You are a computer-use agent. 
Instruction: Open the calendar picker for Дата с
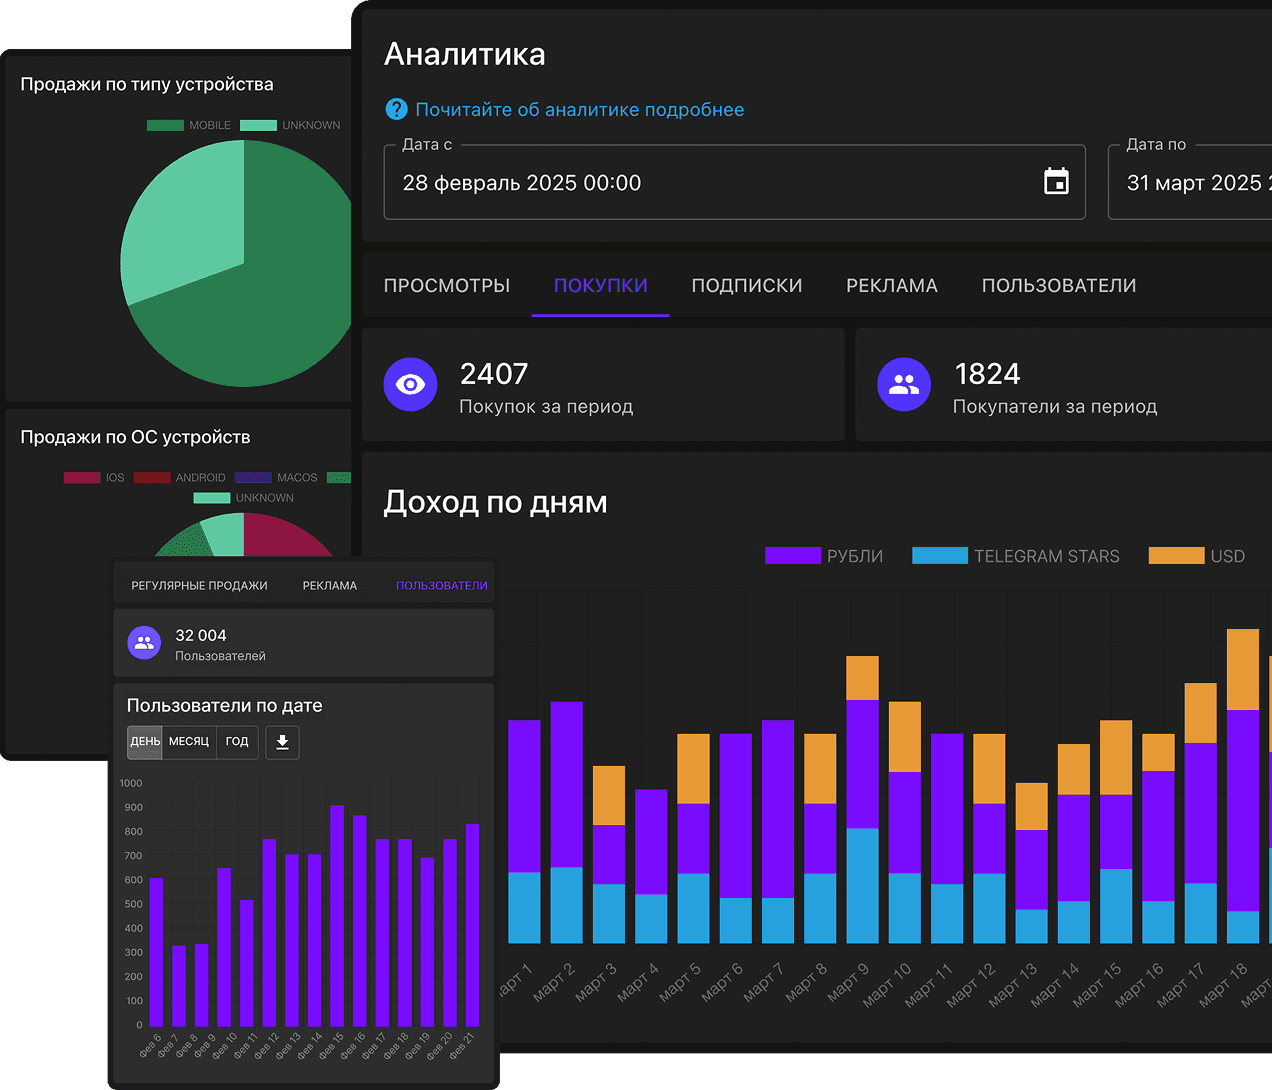coord(1056,181)
